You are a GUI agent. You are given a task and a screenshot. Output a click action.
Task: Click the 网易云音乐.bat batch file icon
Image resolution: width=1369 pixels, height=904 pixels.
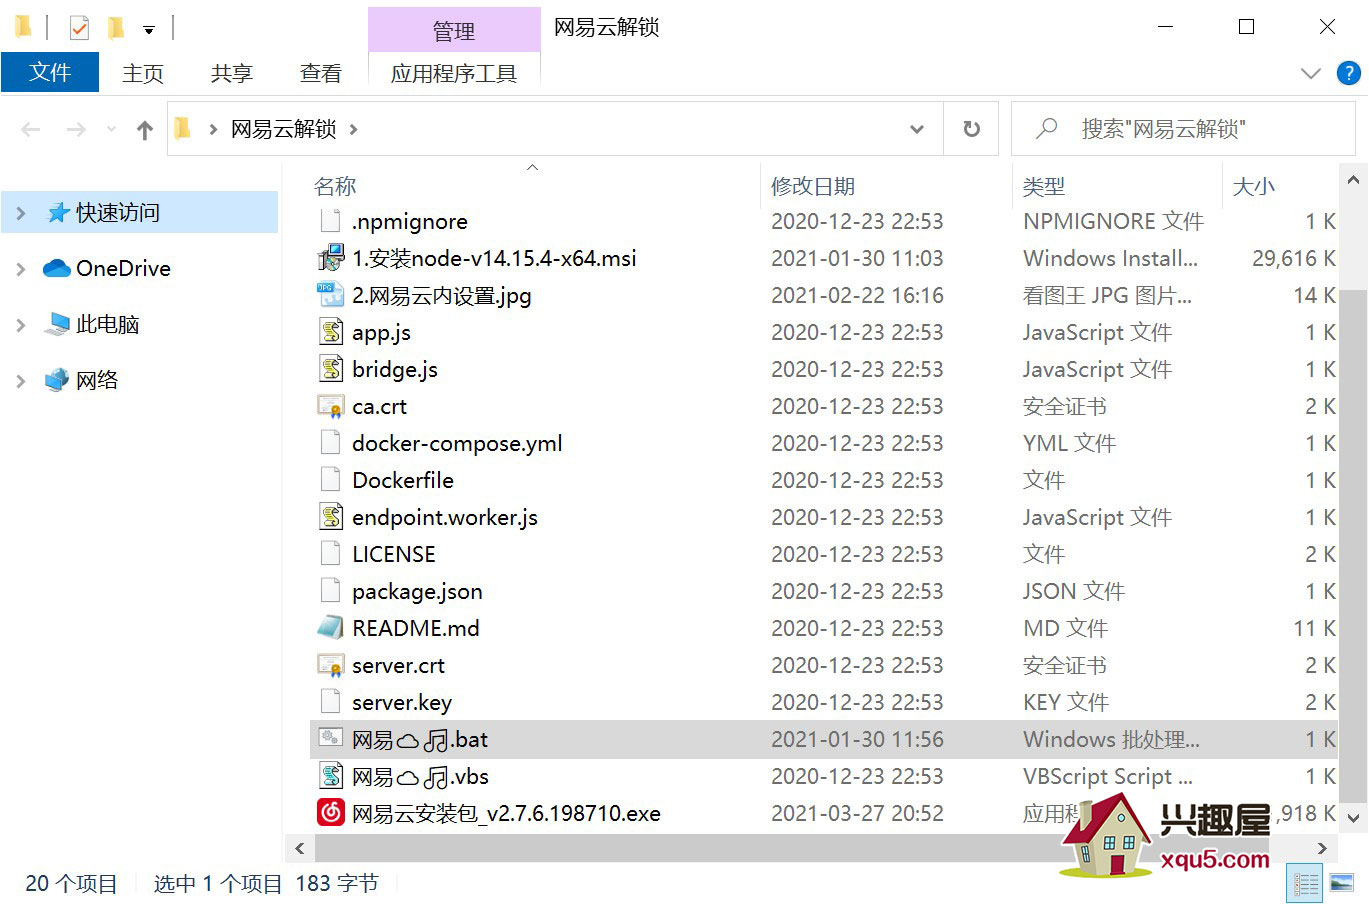(331, 739)
